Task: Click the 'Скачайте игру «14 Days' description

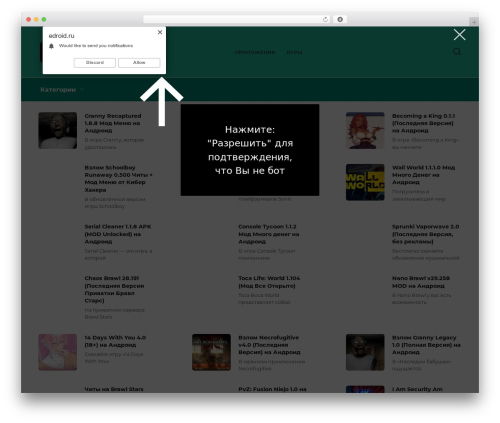Action: pyautogui.click(x=114, y=358)
